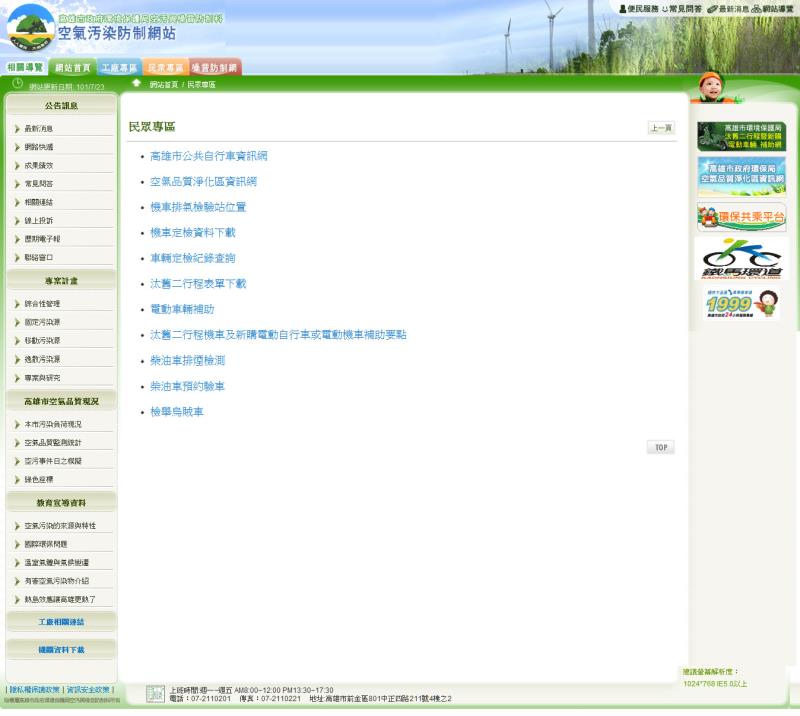Click the QR code icon in the footer
Image resolution: width=800 pixels, height=716 pixels.
[155, 694]
